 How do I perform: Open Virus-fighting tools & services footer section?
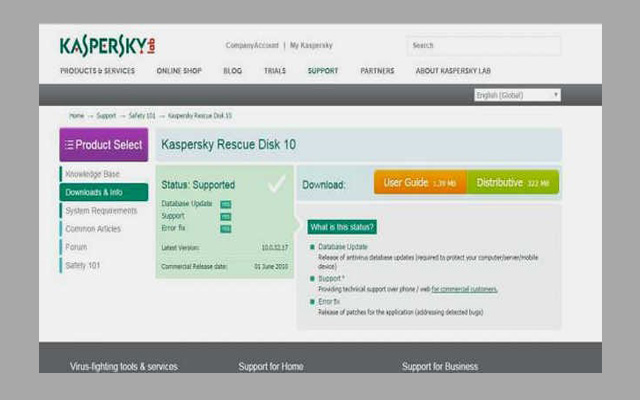coord(124,367)
